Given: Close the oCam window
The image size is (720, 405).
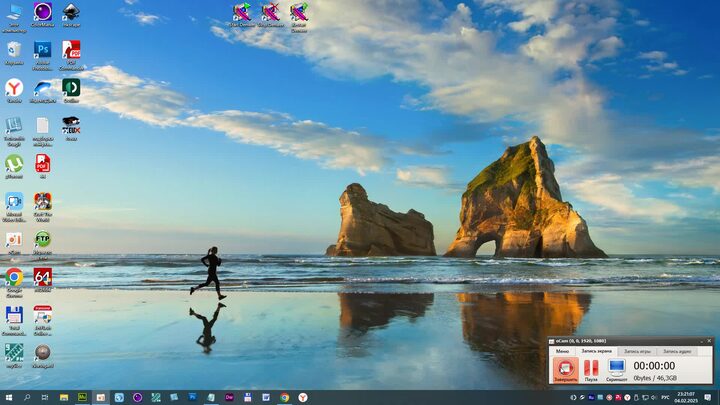Looking at the screenshot, I should click(x=709, y=341).
